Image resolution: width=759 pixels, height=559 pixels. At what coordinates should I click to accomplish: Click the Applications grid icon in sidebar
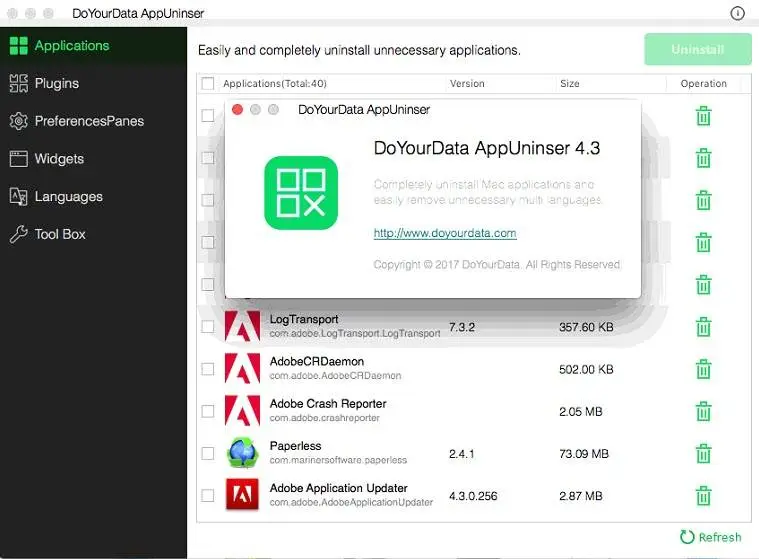click(x=19, y=46)
